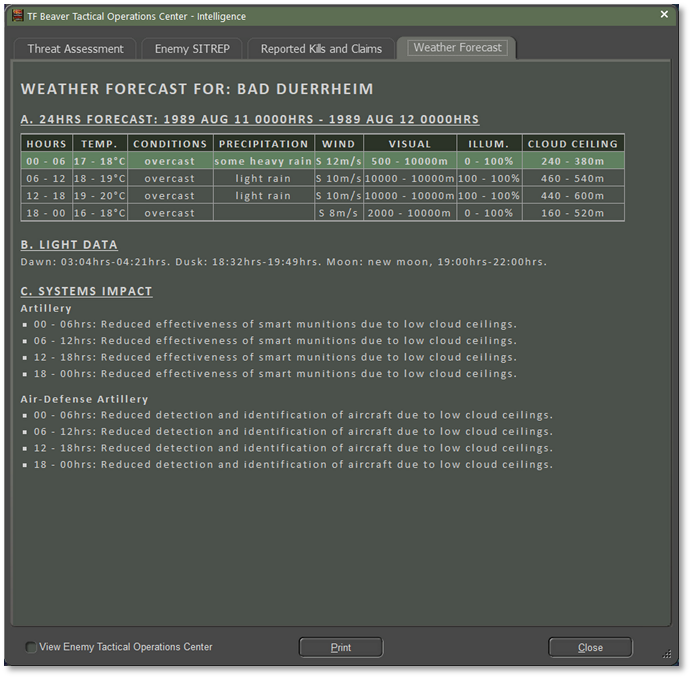Pick the 12 - 18 hours forecast row
The width and height of the screenshot is (691, 678).
pyautogui.click(x=322, y=195)
